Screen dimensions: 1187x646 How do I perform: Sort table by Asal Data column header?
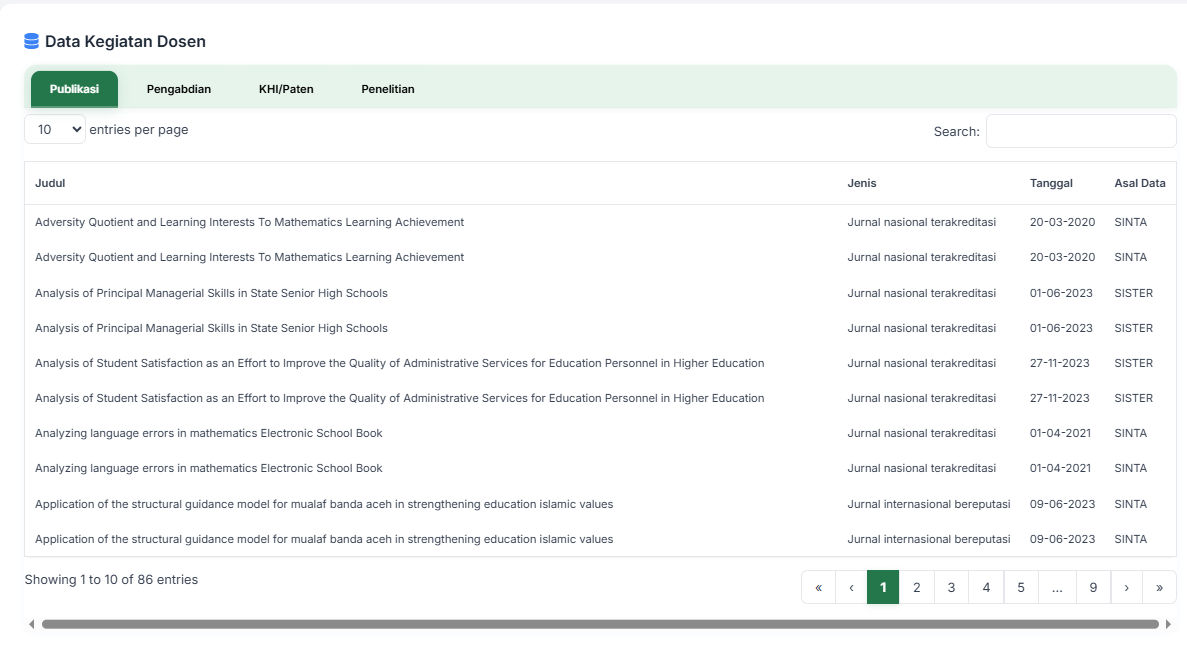click(1139, 183)
